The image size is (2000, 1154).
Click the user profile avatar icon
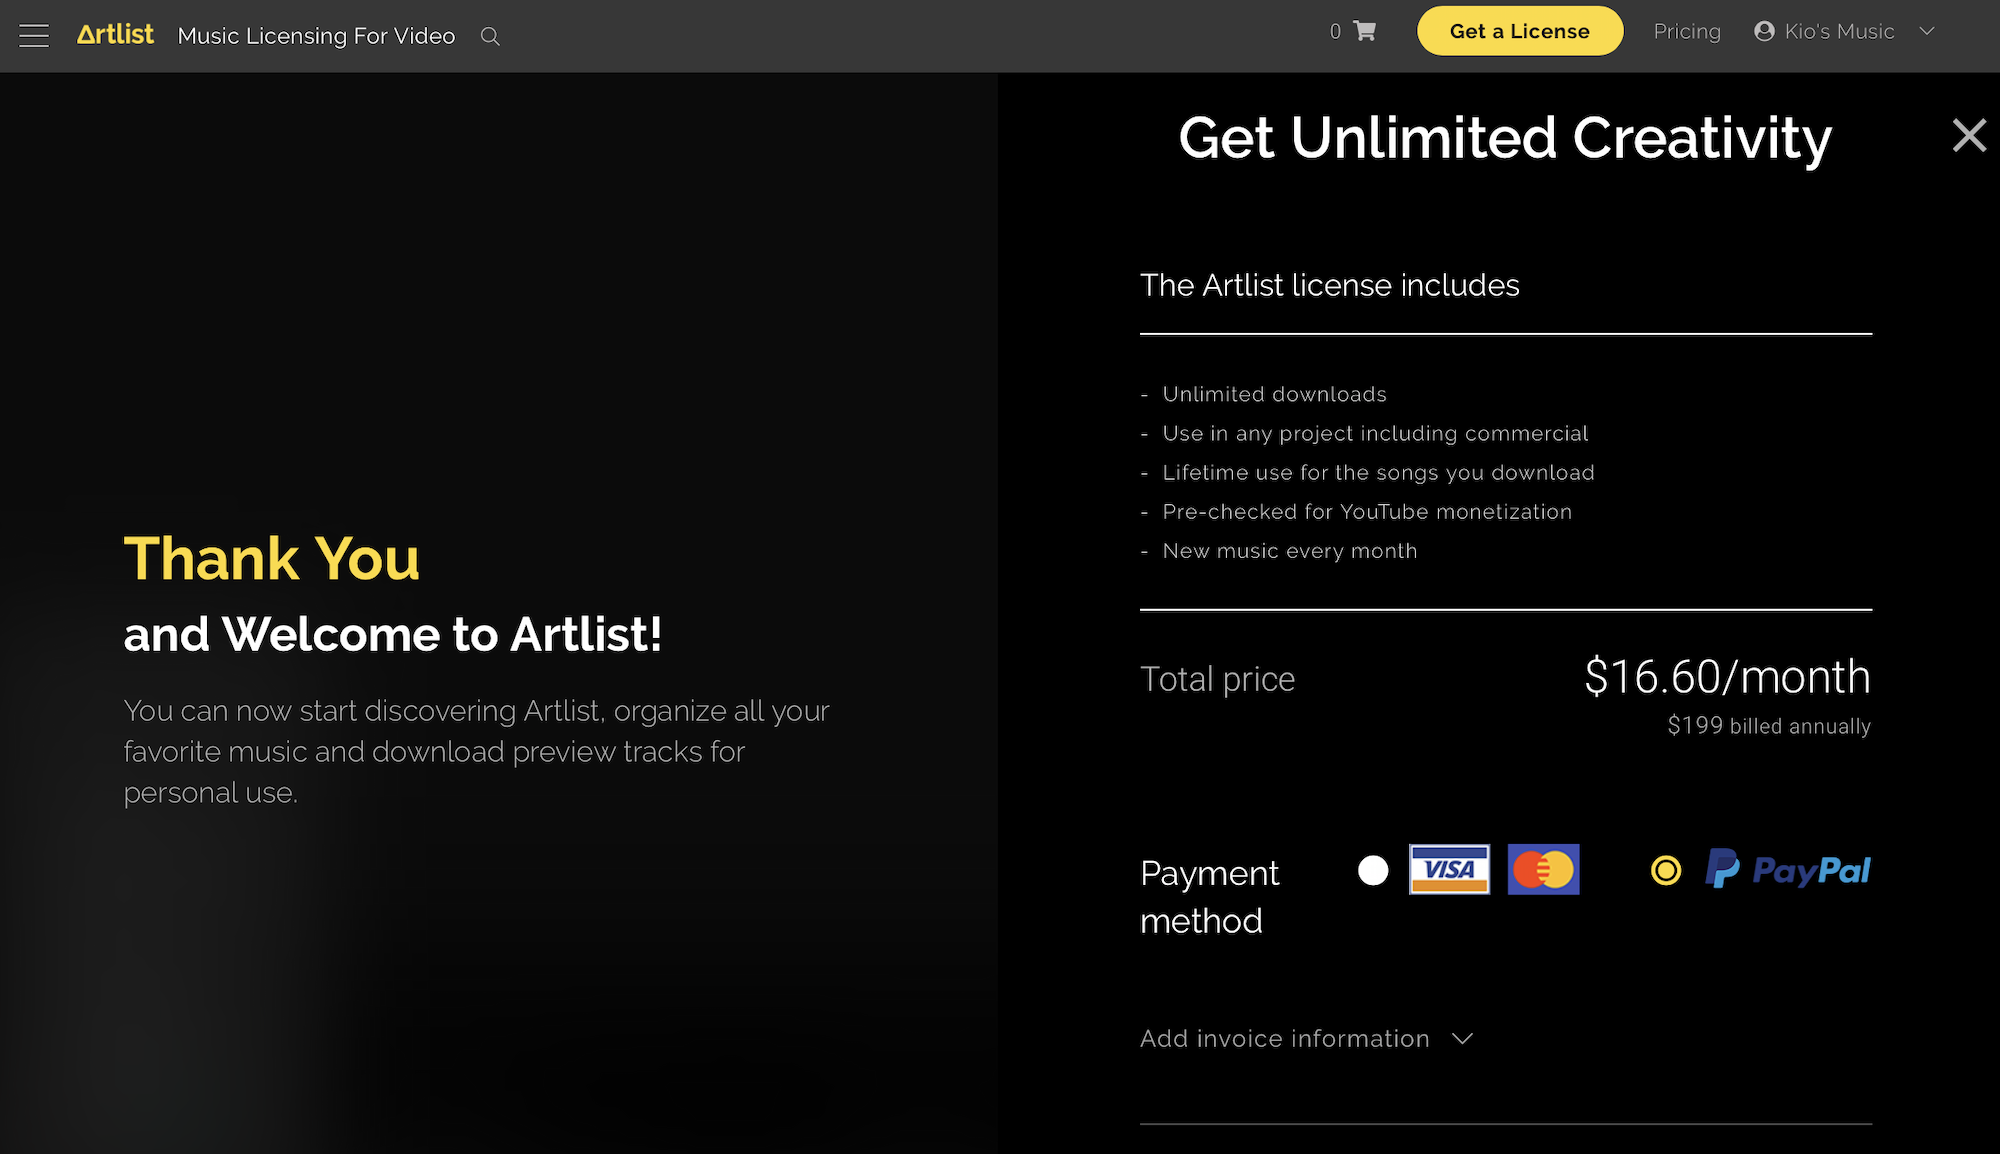[x=1764, y=31]
